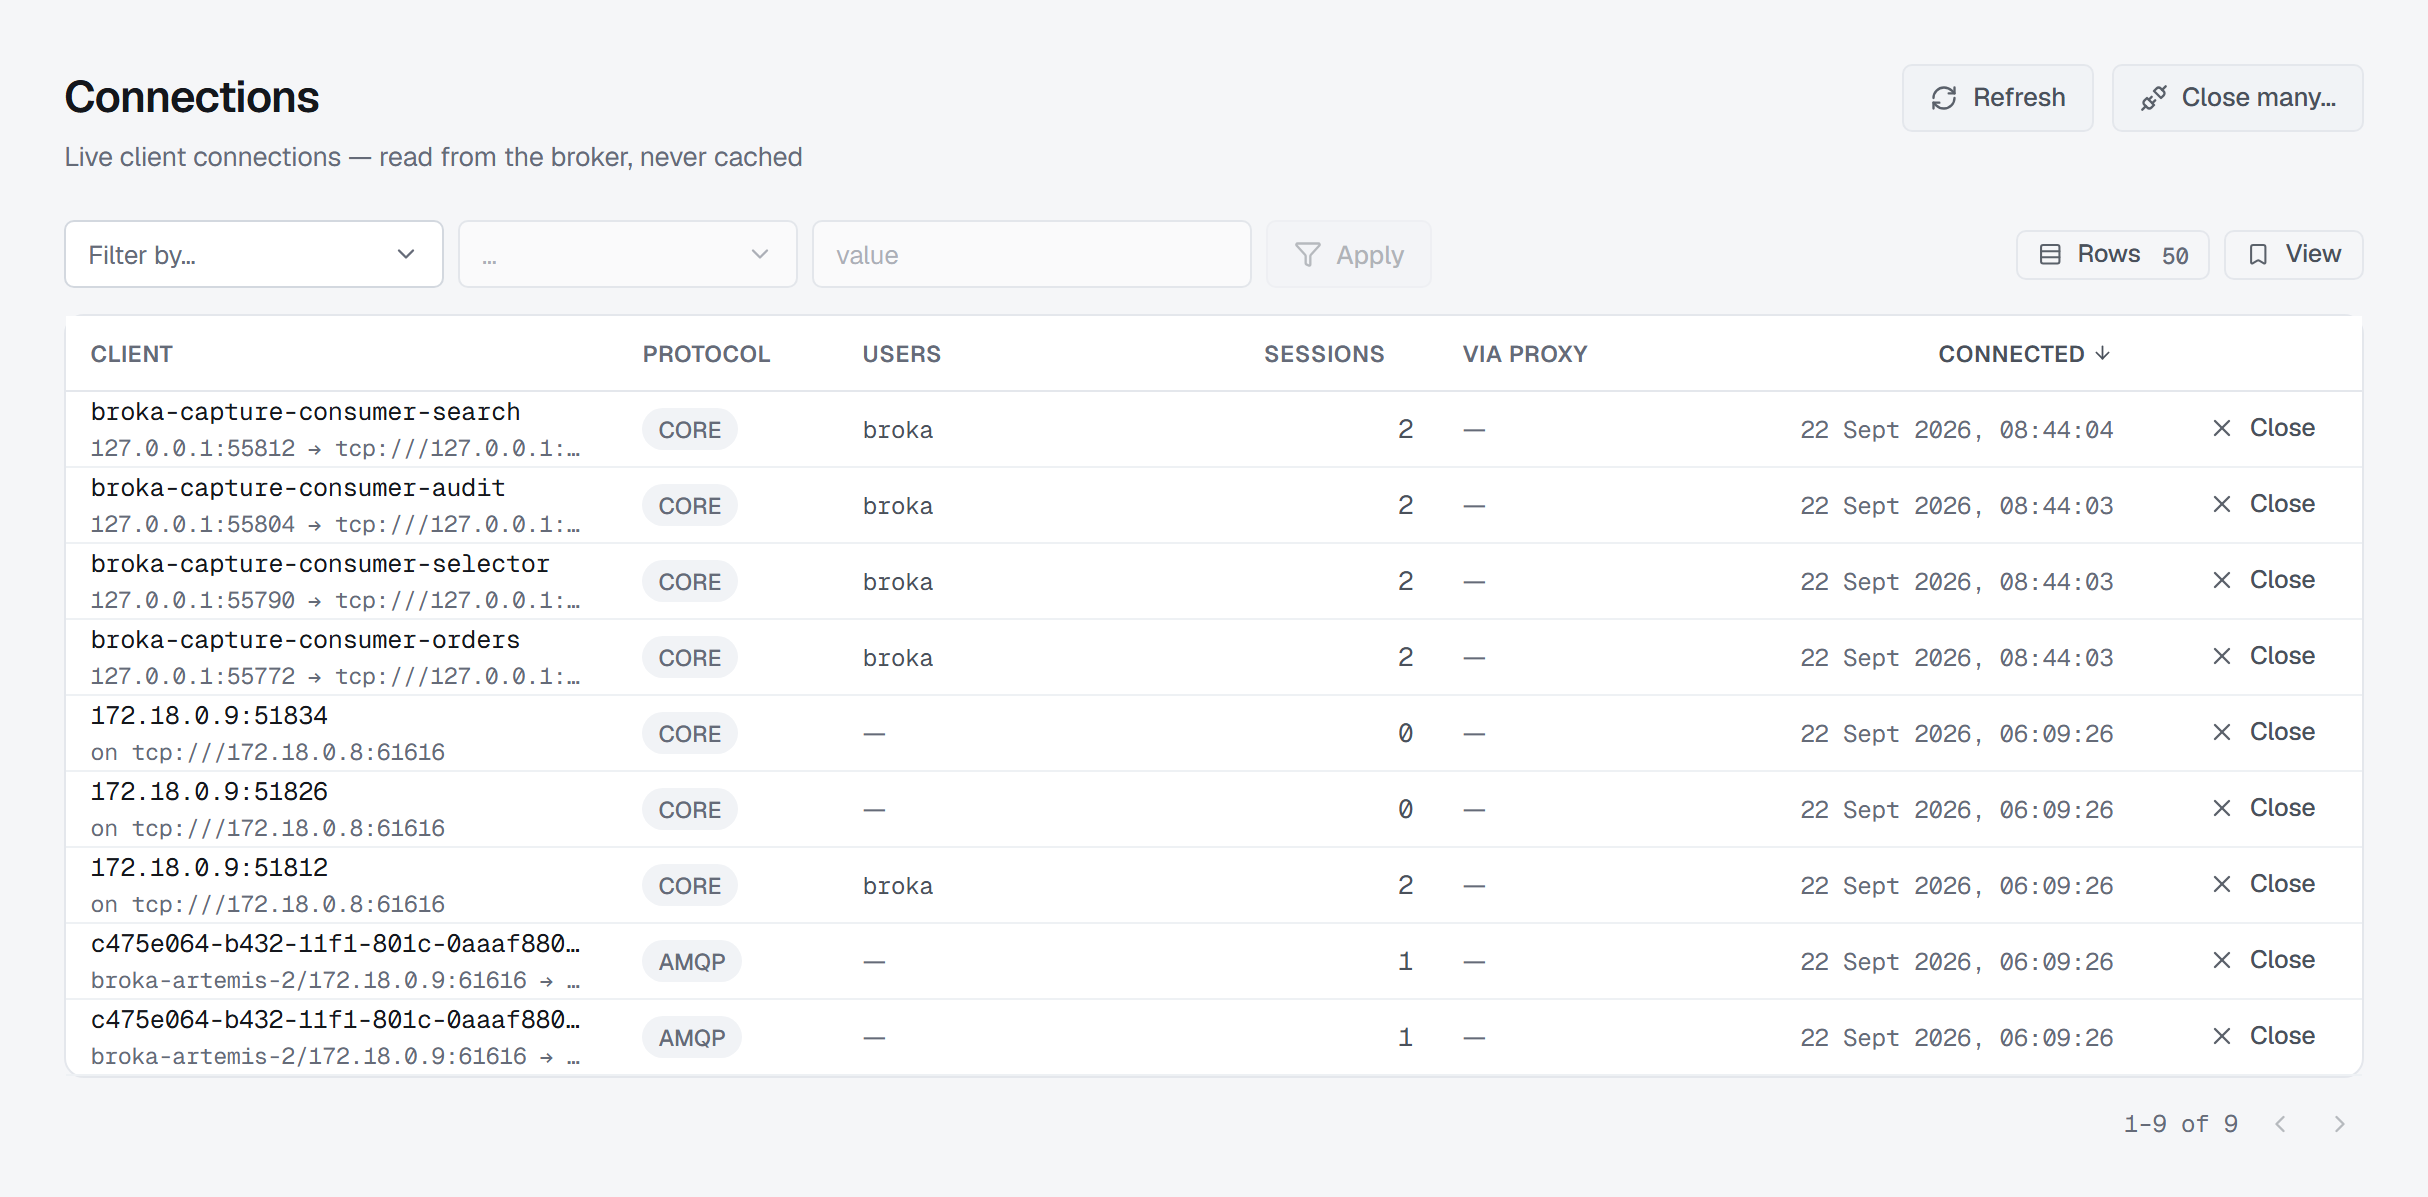Sort by the USERS column header

pyautogui.click(x=902, y=354)
